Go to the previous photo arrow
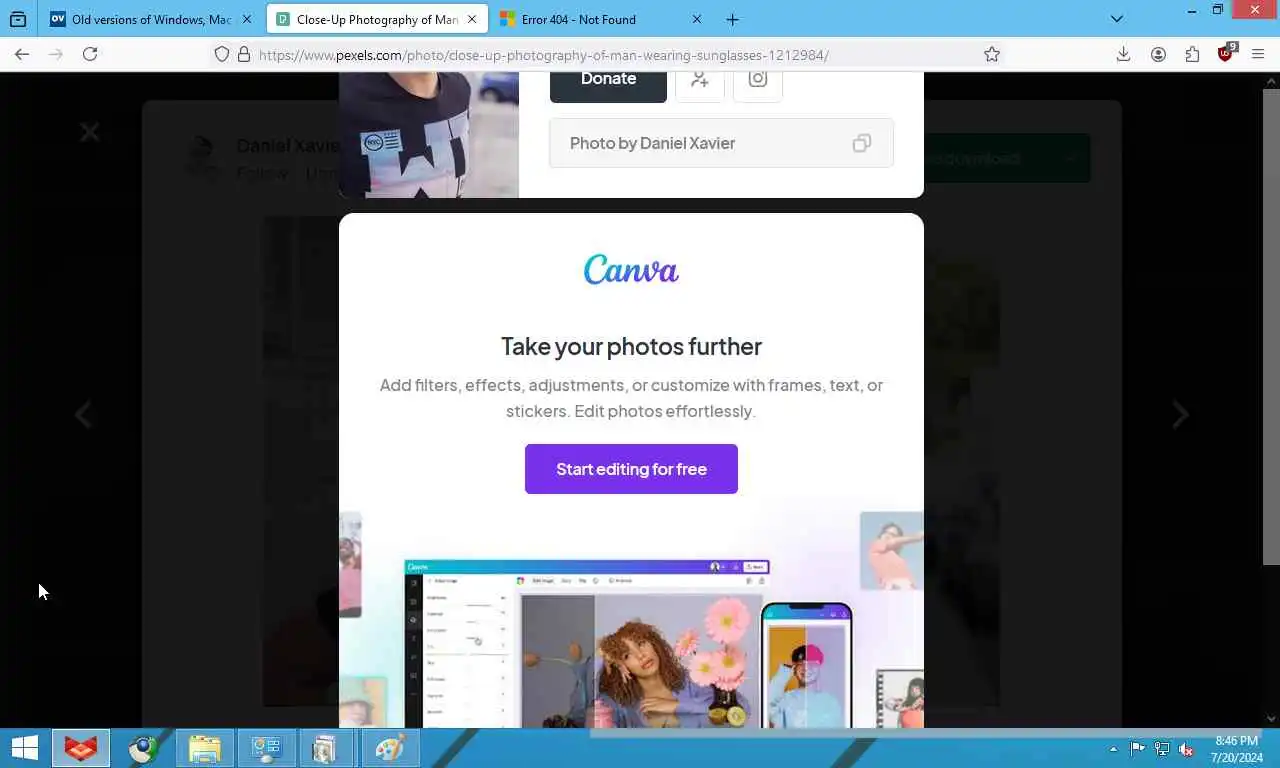The image size is (1280, 768). [x=83, y=414]
